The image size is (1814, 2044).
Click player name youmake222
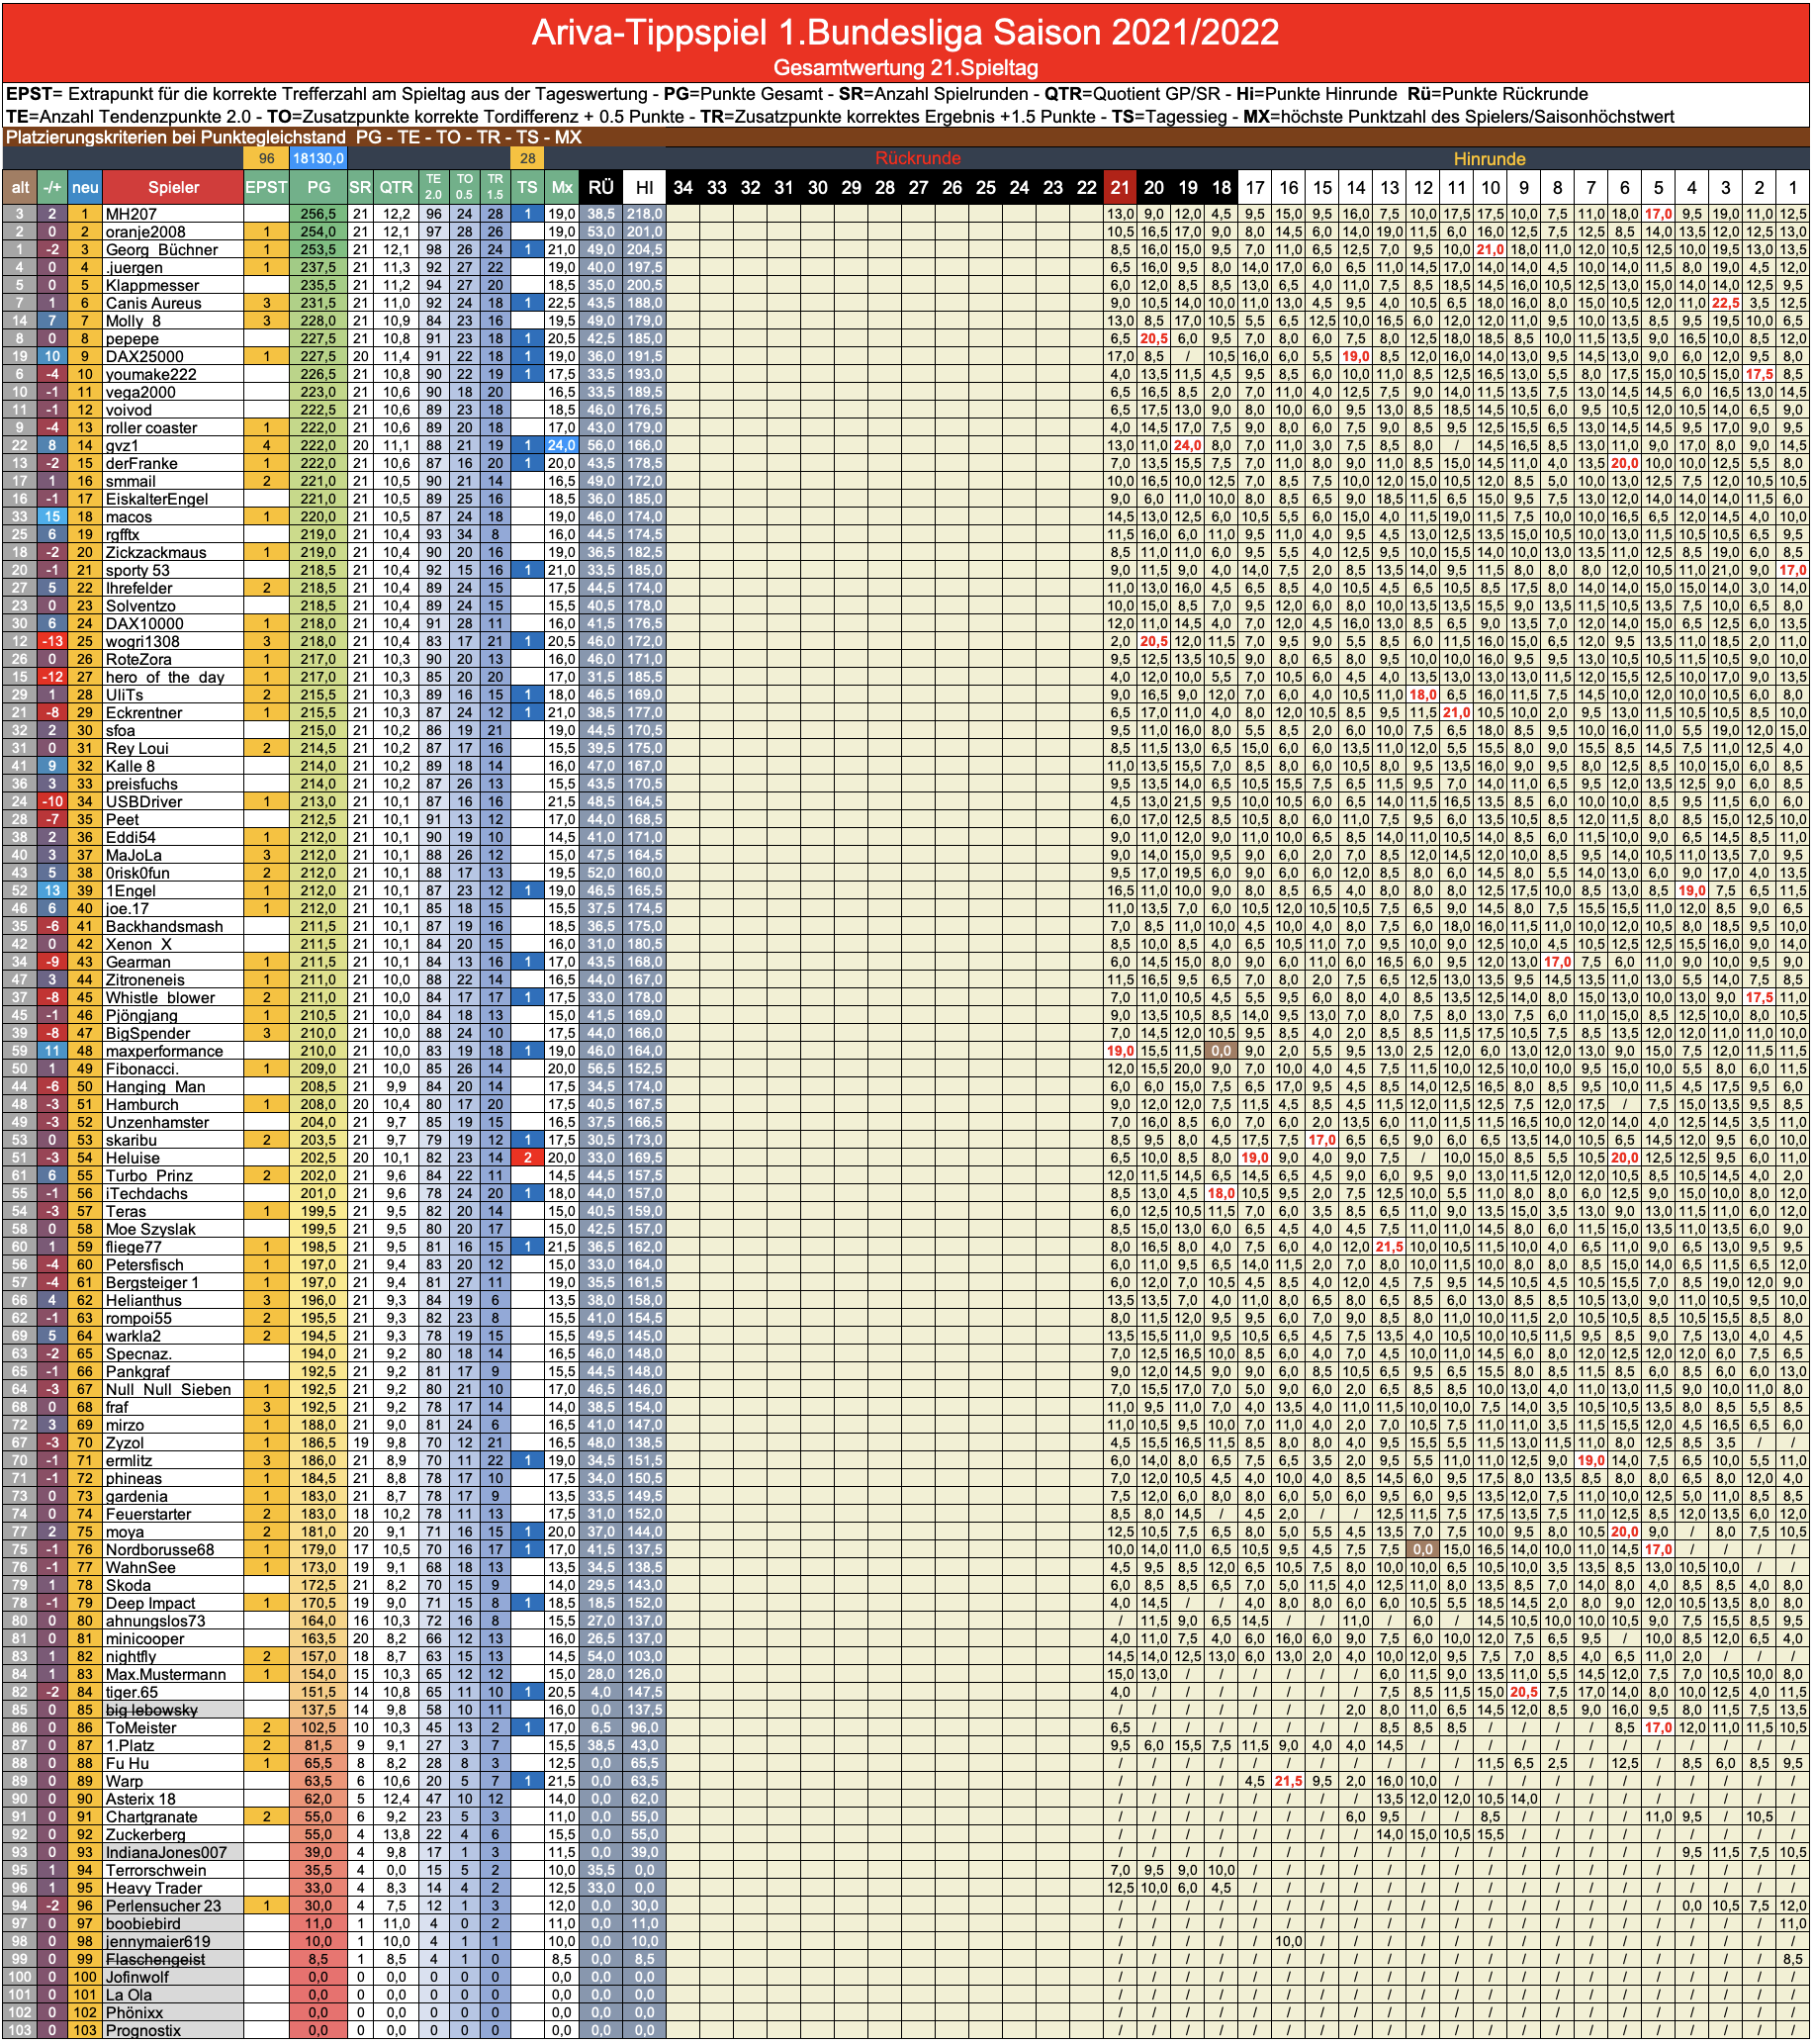[150, 374]
